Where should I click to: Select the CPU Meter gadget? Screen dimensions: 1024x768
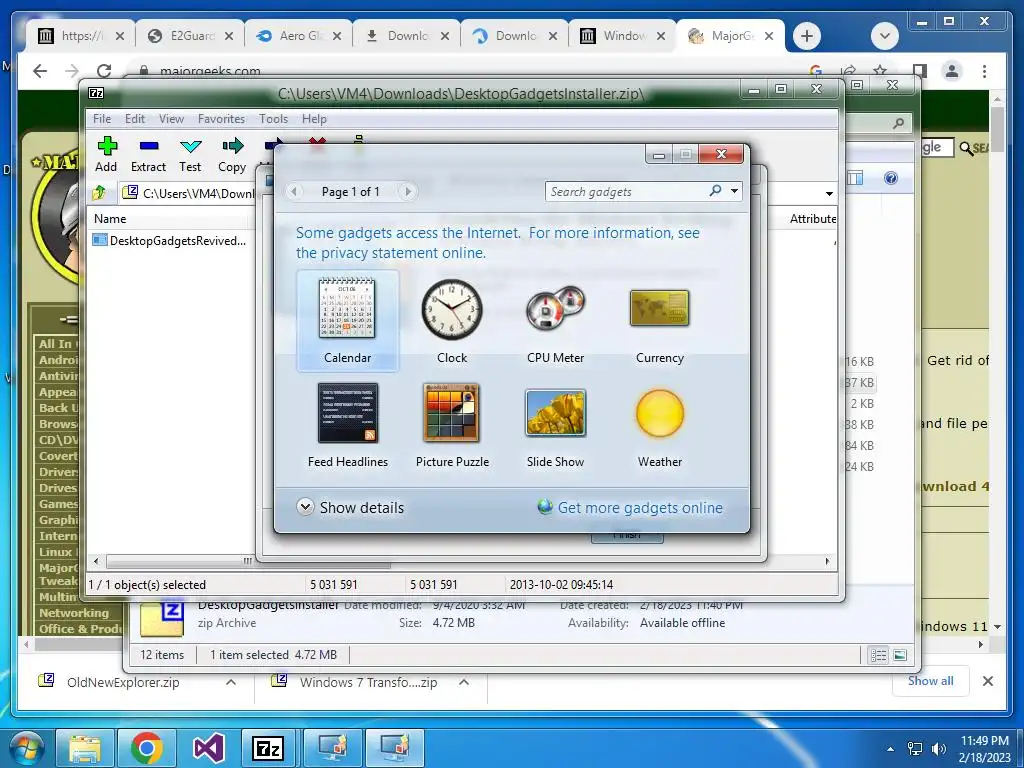click(556, 321)
